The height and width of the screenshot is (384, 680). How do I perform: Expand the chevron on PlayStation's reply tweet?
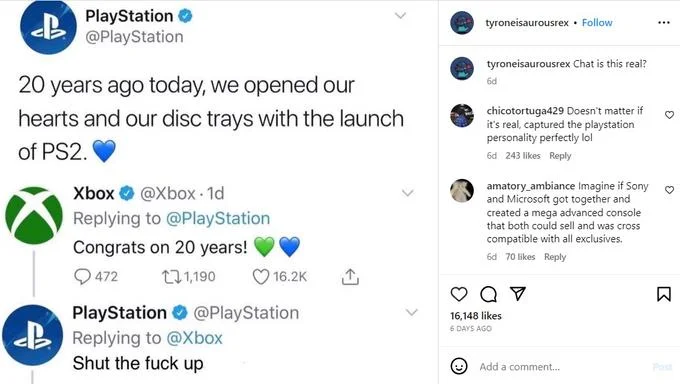[x=412, y=312]
